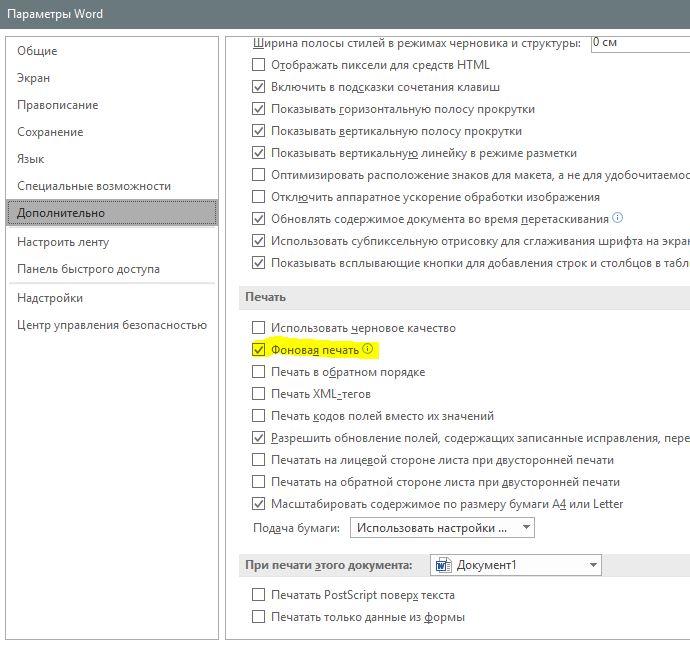
Task: Open Центр управления безопасностью section
Action: coord(112,325)
